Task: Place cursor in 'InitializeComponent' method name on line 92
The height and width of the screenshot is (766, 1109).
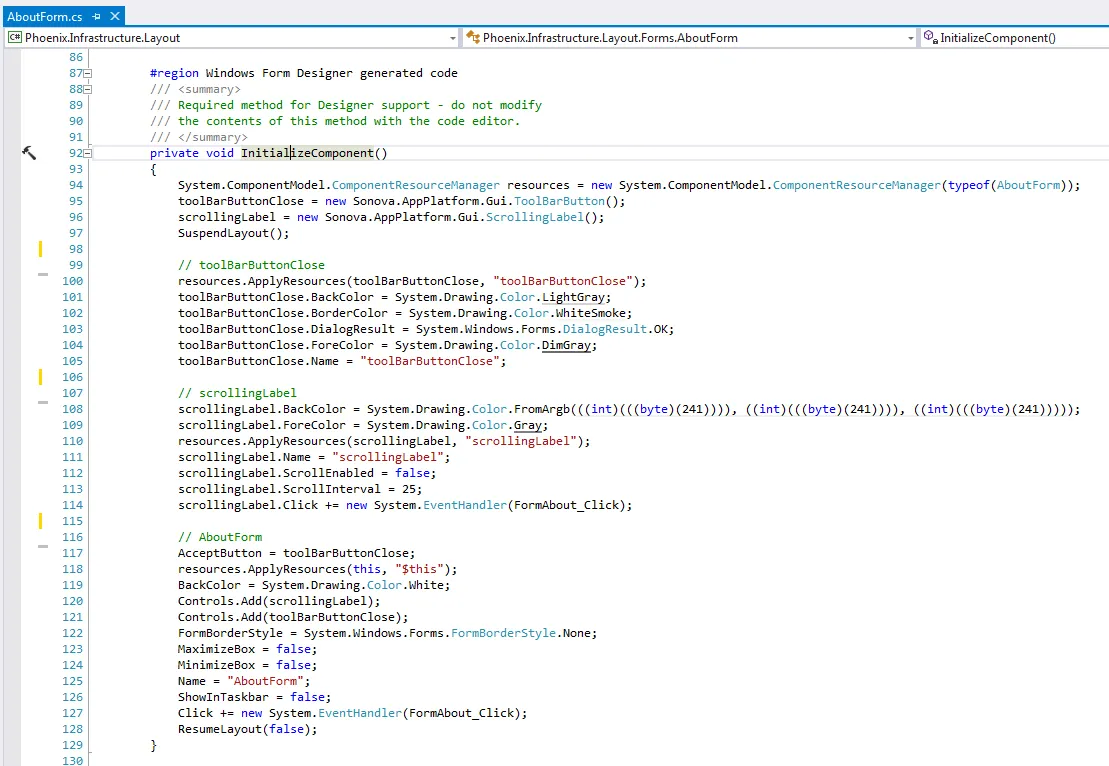Action: pyautogui.click(x=307, y=153)
